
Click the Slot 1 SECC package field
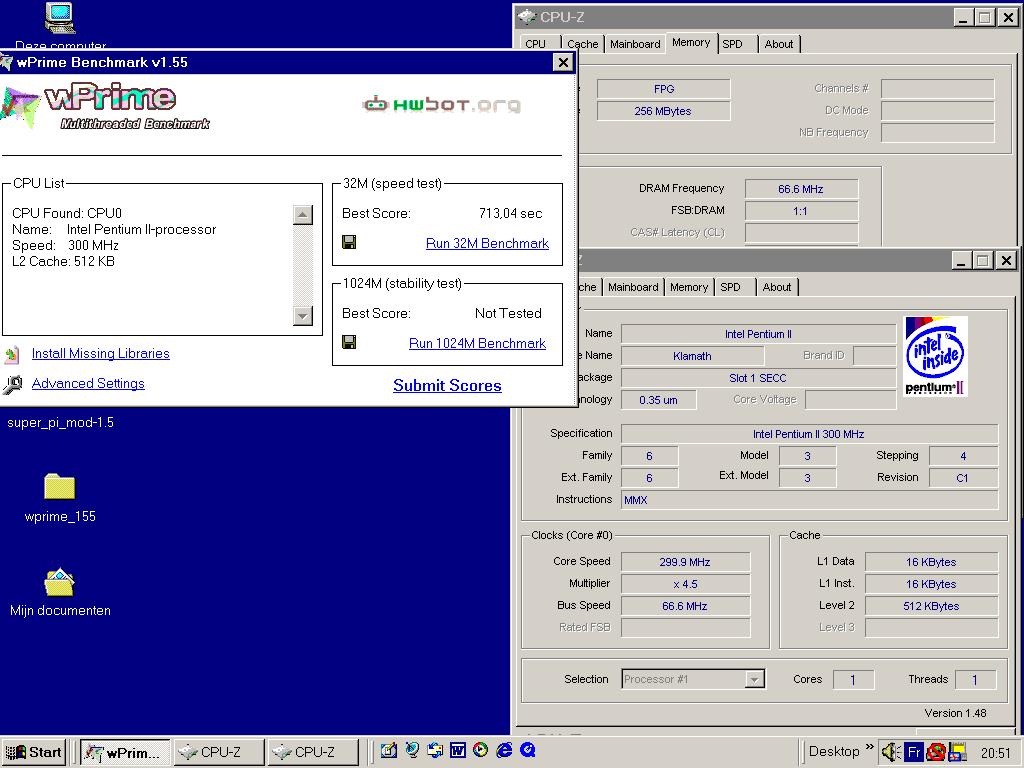pyautogui.click(x=758, y=378)
